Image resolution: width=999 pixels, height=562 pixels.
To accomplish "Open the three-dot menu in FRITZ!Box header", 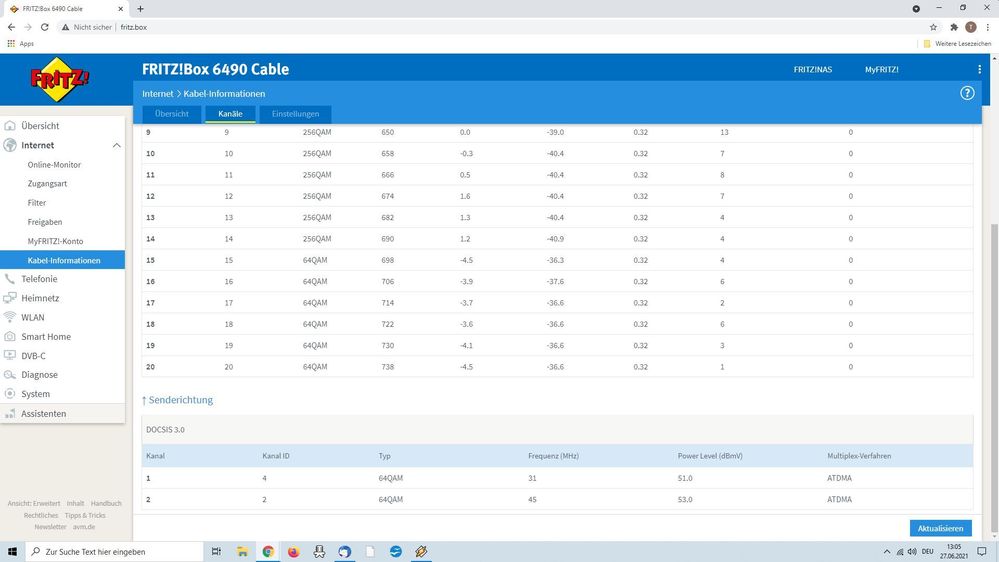I will [979, 69].
